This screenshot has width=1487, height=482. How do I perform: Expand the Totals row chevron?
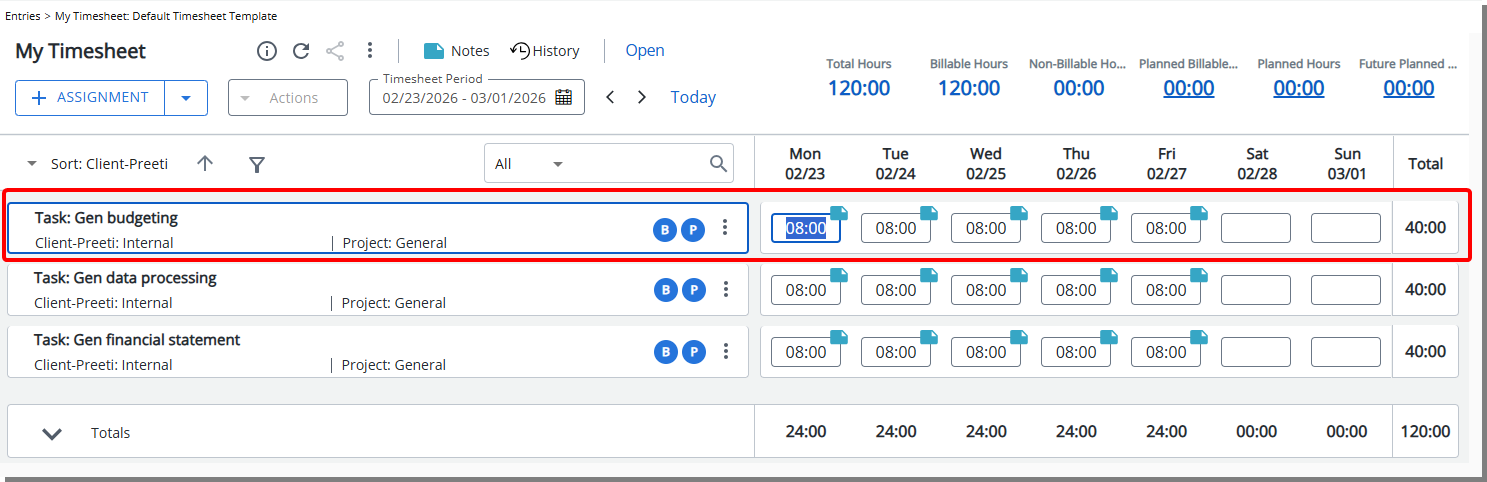pyautogui.click(x=52, y=433)
